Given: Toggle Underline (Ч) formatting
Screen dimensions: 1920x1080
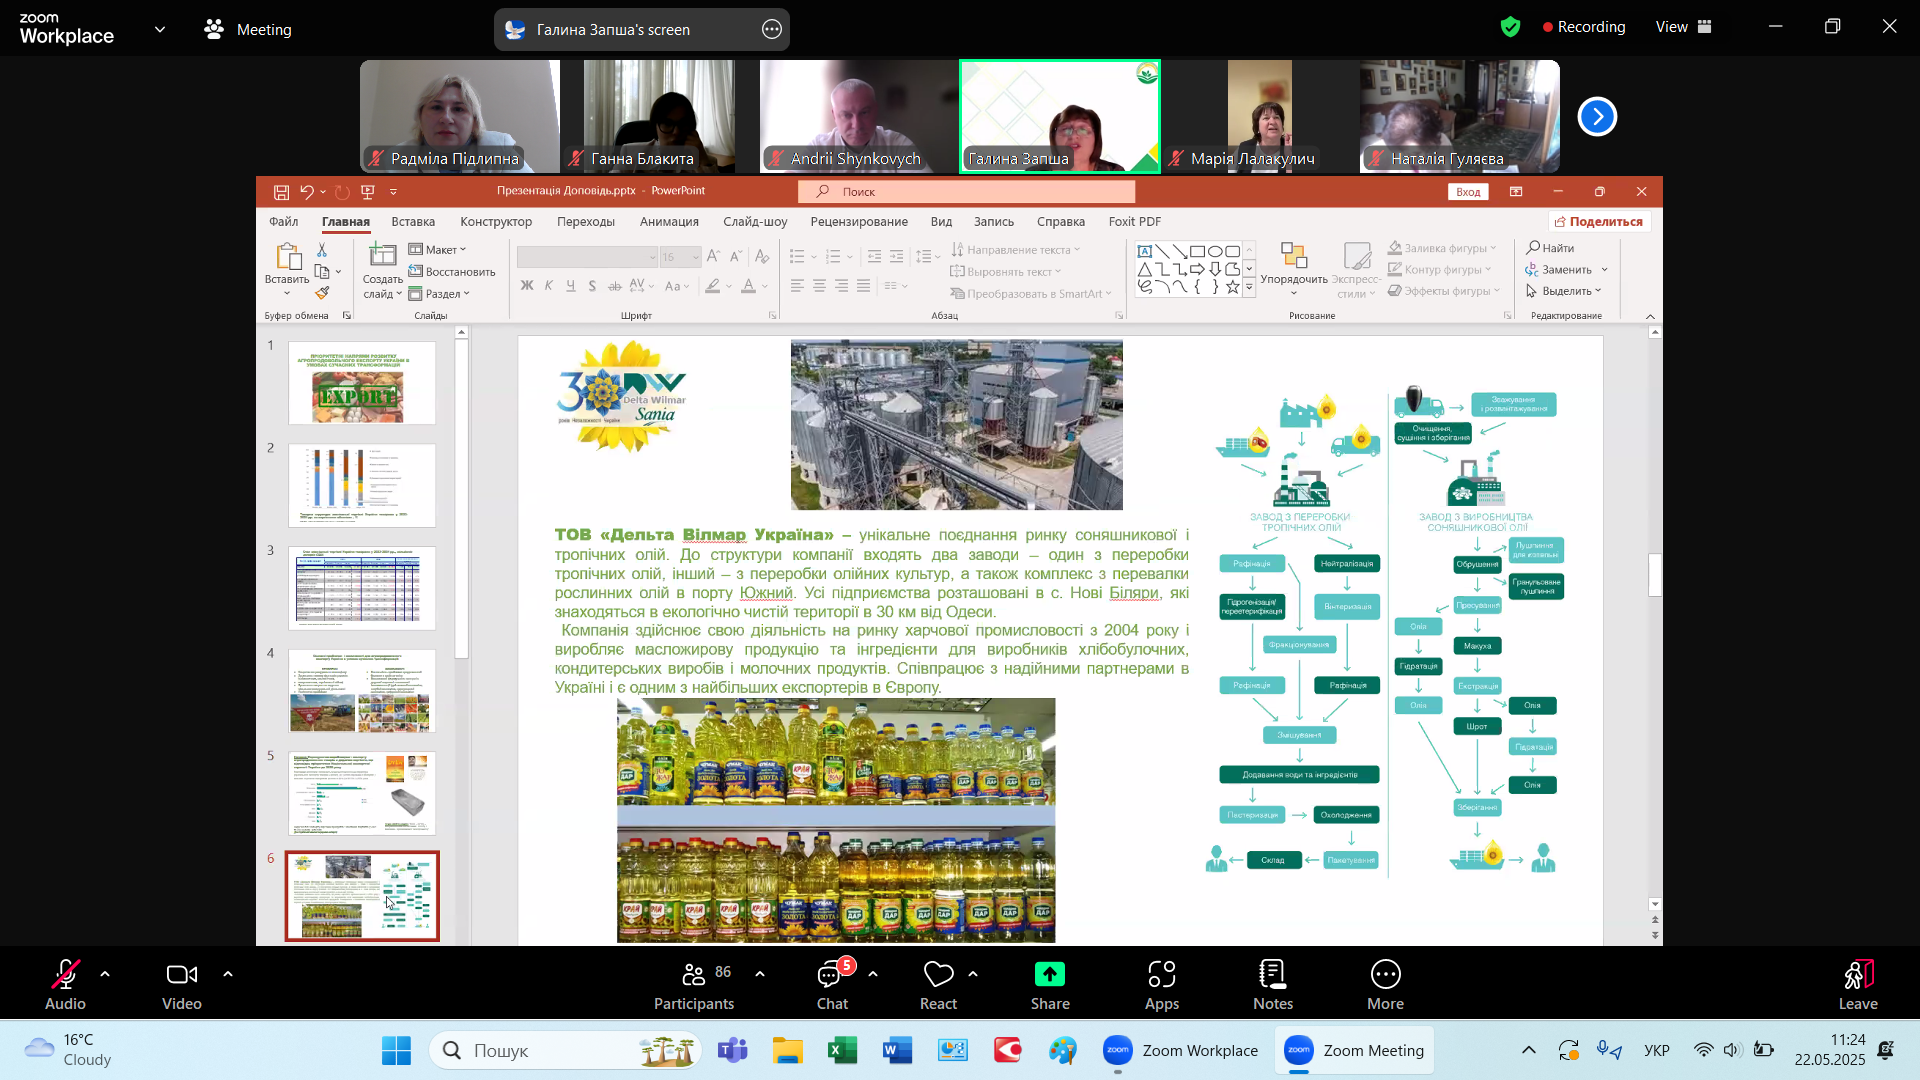Looking at the screenshot, I should [x=571, y=286].
